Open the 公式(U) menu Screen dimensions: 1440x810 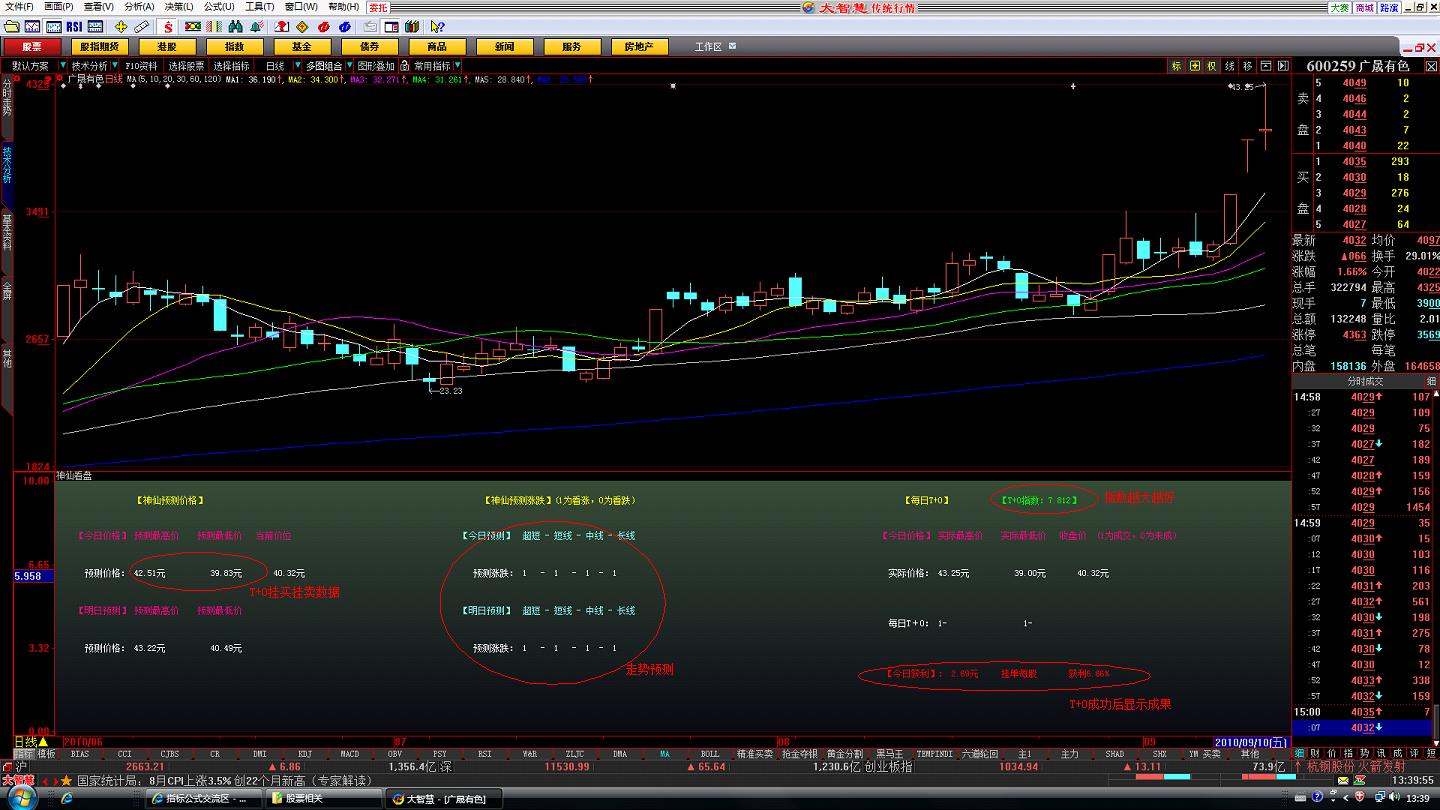(218, 7)
